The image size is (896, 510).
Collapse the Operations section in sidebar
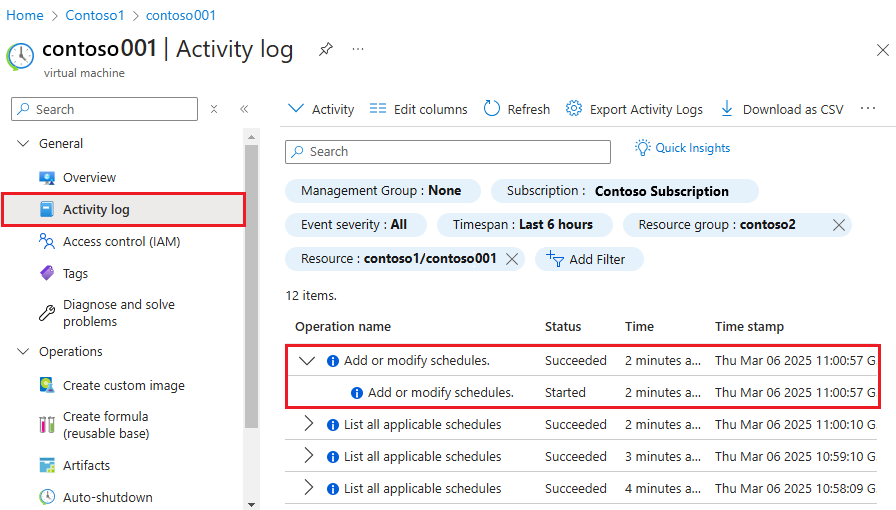click(24, 352)
